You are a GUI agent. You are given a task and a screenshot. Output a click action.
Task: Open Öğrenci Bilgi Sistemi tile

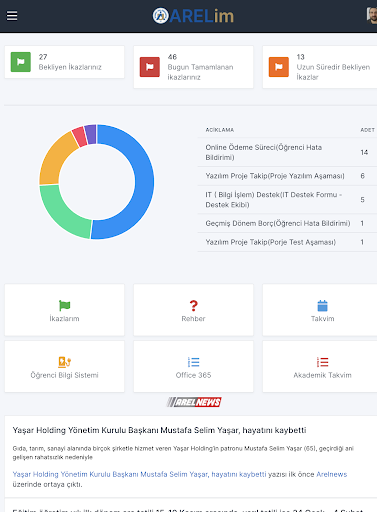pos(64,367)
